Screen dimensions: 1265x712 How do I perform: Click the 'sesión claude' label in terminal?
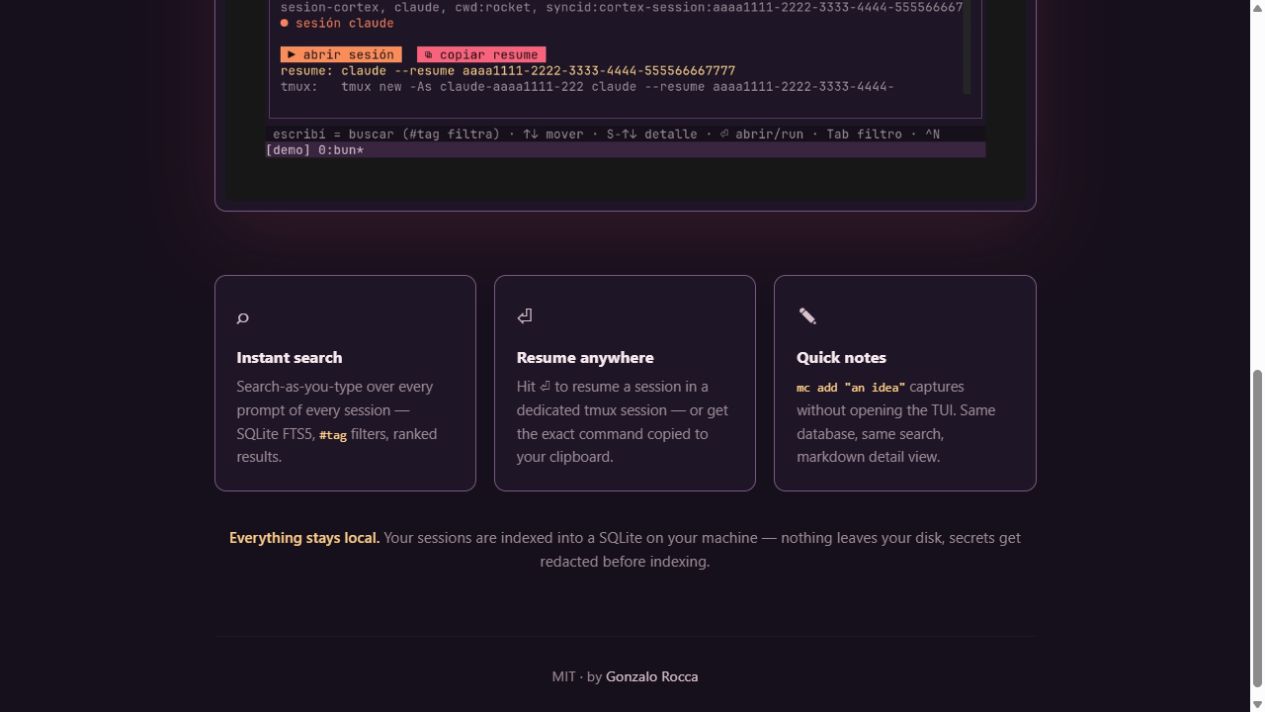coord(344,23)
